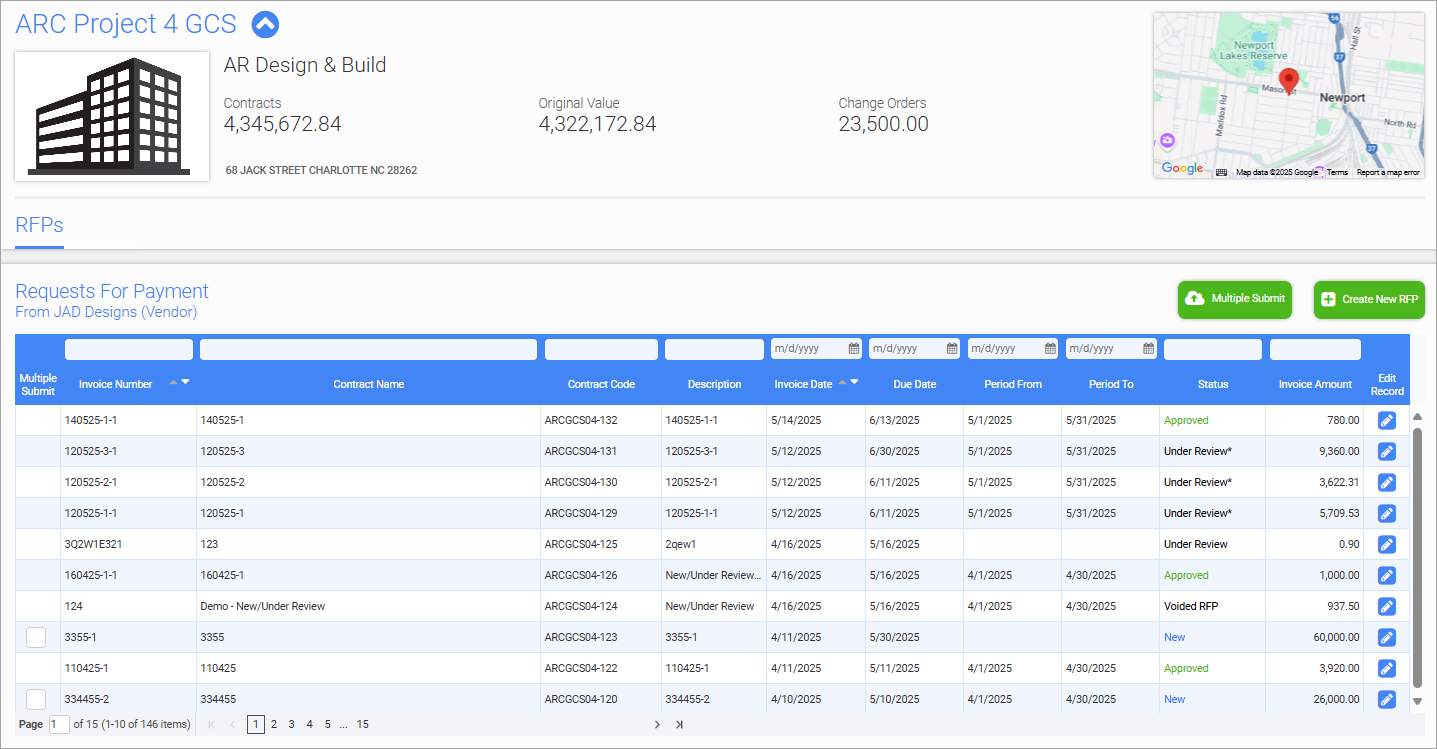Viewport: 1437px width, 749px height.
Task: Open calendar picker in Period To filter
Action: (1148, 349)
